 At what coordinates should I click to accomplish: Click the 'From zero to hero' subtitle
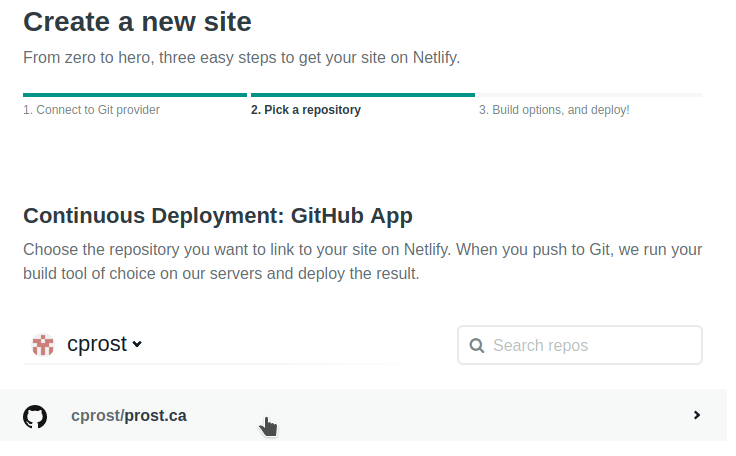[242, 58]
